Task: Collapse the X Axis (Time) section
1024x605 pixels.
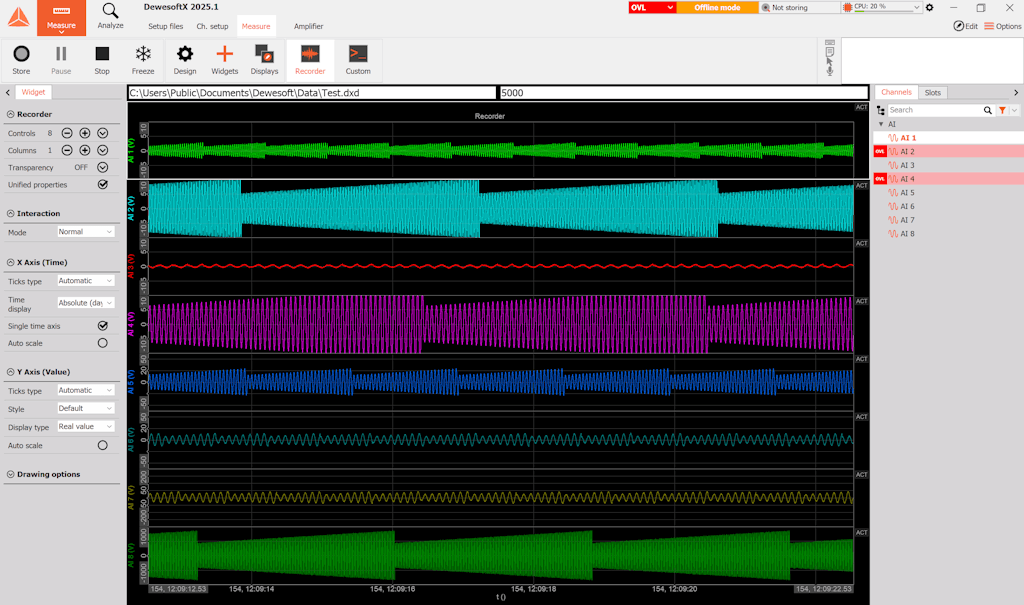Action: click(x=10, y=263)
